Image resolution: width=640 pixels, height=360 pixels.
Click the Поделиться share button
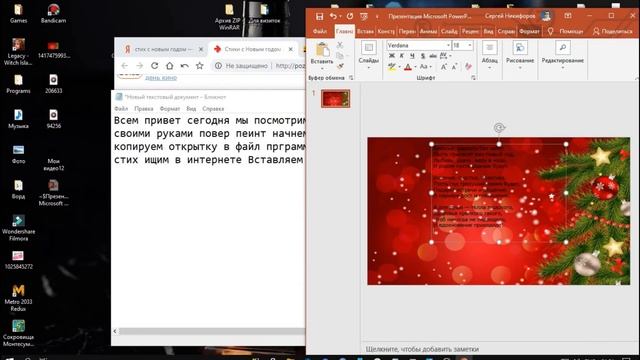pyautogui.click(x=612, y=31)
